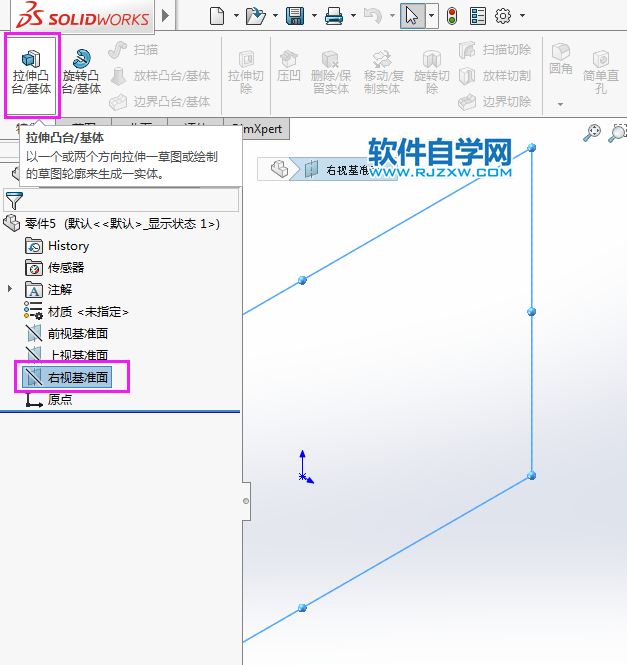Click the Fillet (圆角) tool
The image size is (627, 665).
(561, 59)
